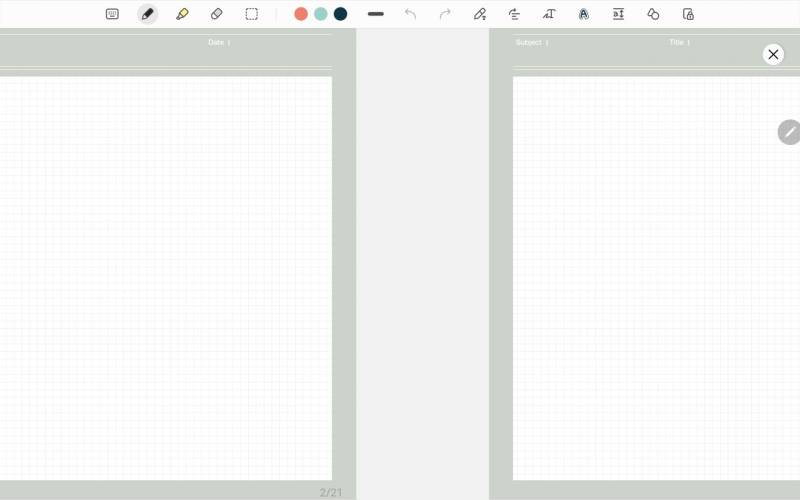Open the text alignment tool

[x=514, y=14]
